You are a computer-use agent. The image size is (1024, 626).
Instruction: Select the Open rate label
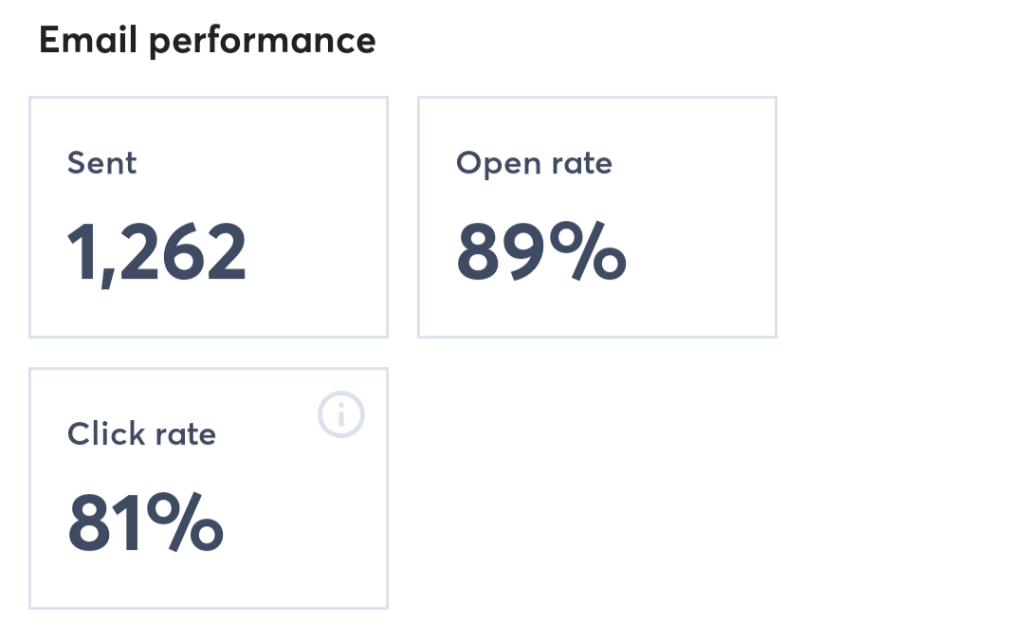[x=534, y=163]
